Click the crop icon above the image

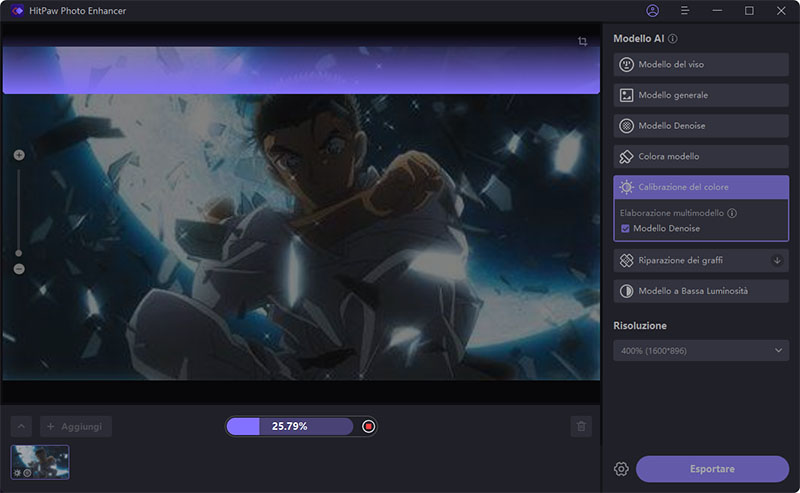tap(582, 42)
